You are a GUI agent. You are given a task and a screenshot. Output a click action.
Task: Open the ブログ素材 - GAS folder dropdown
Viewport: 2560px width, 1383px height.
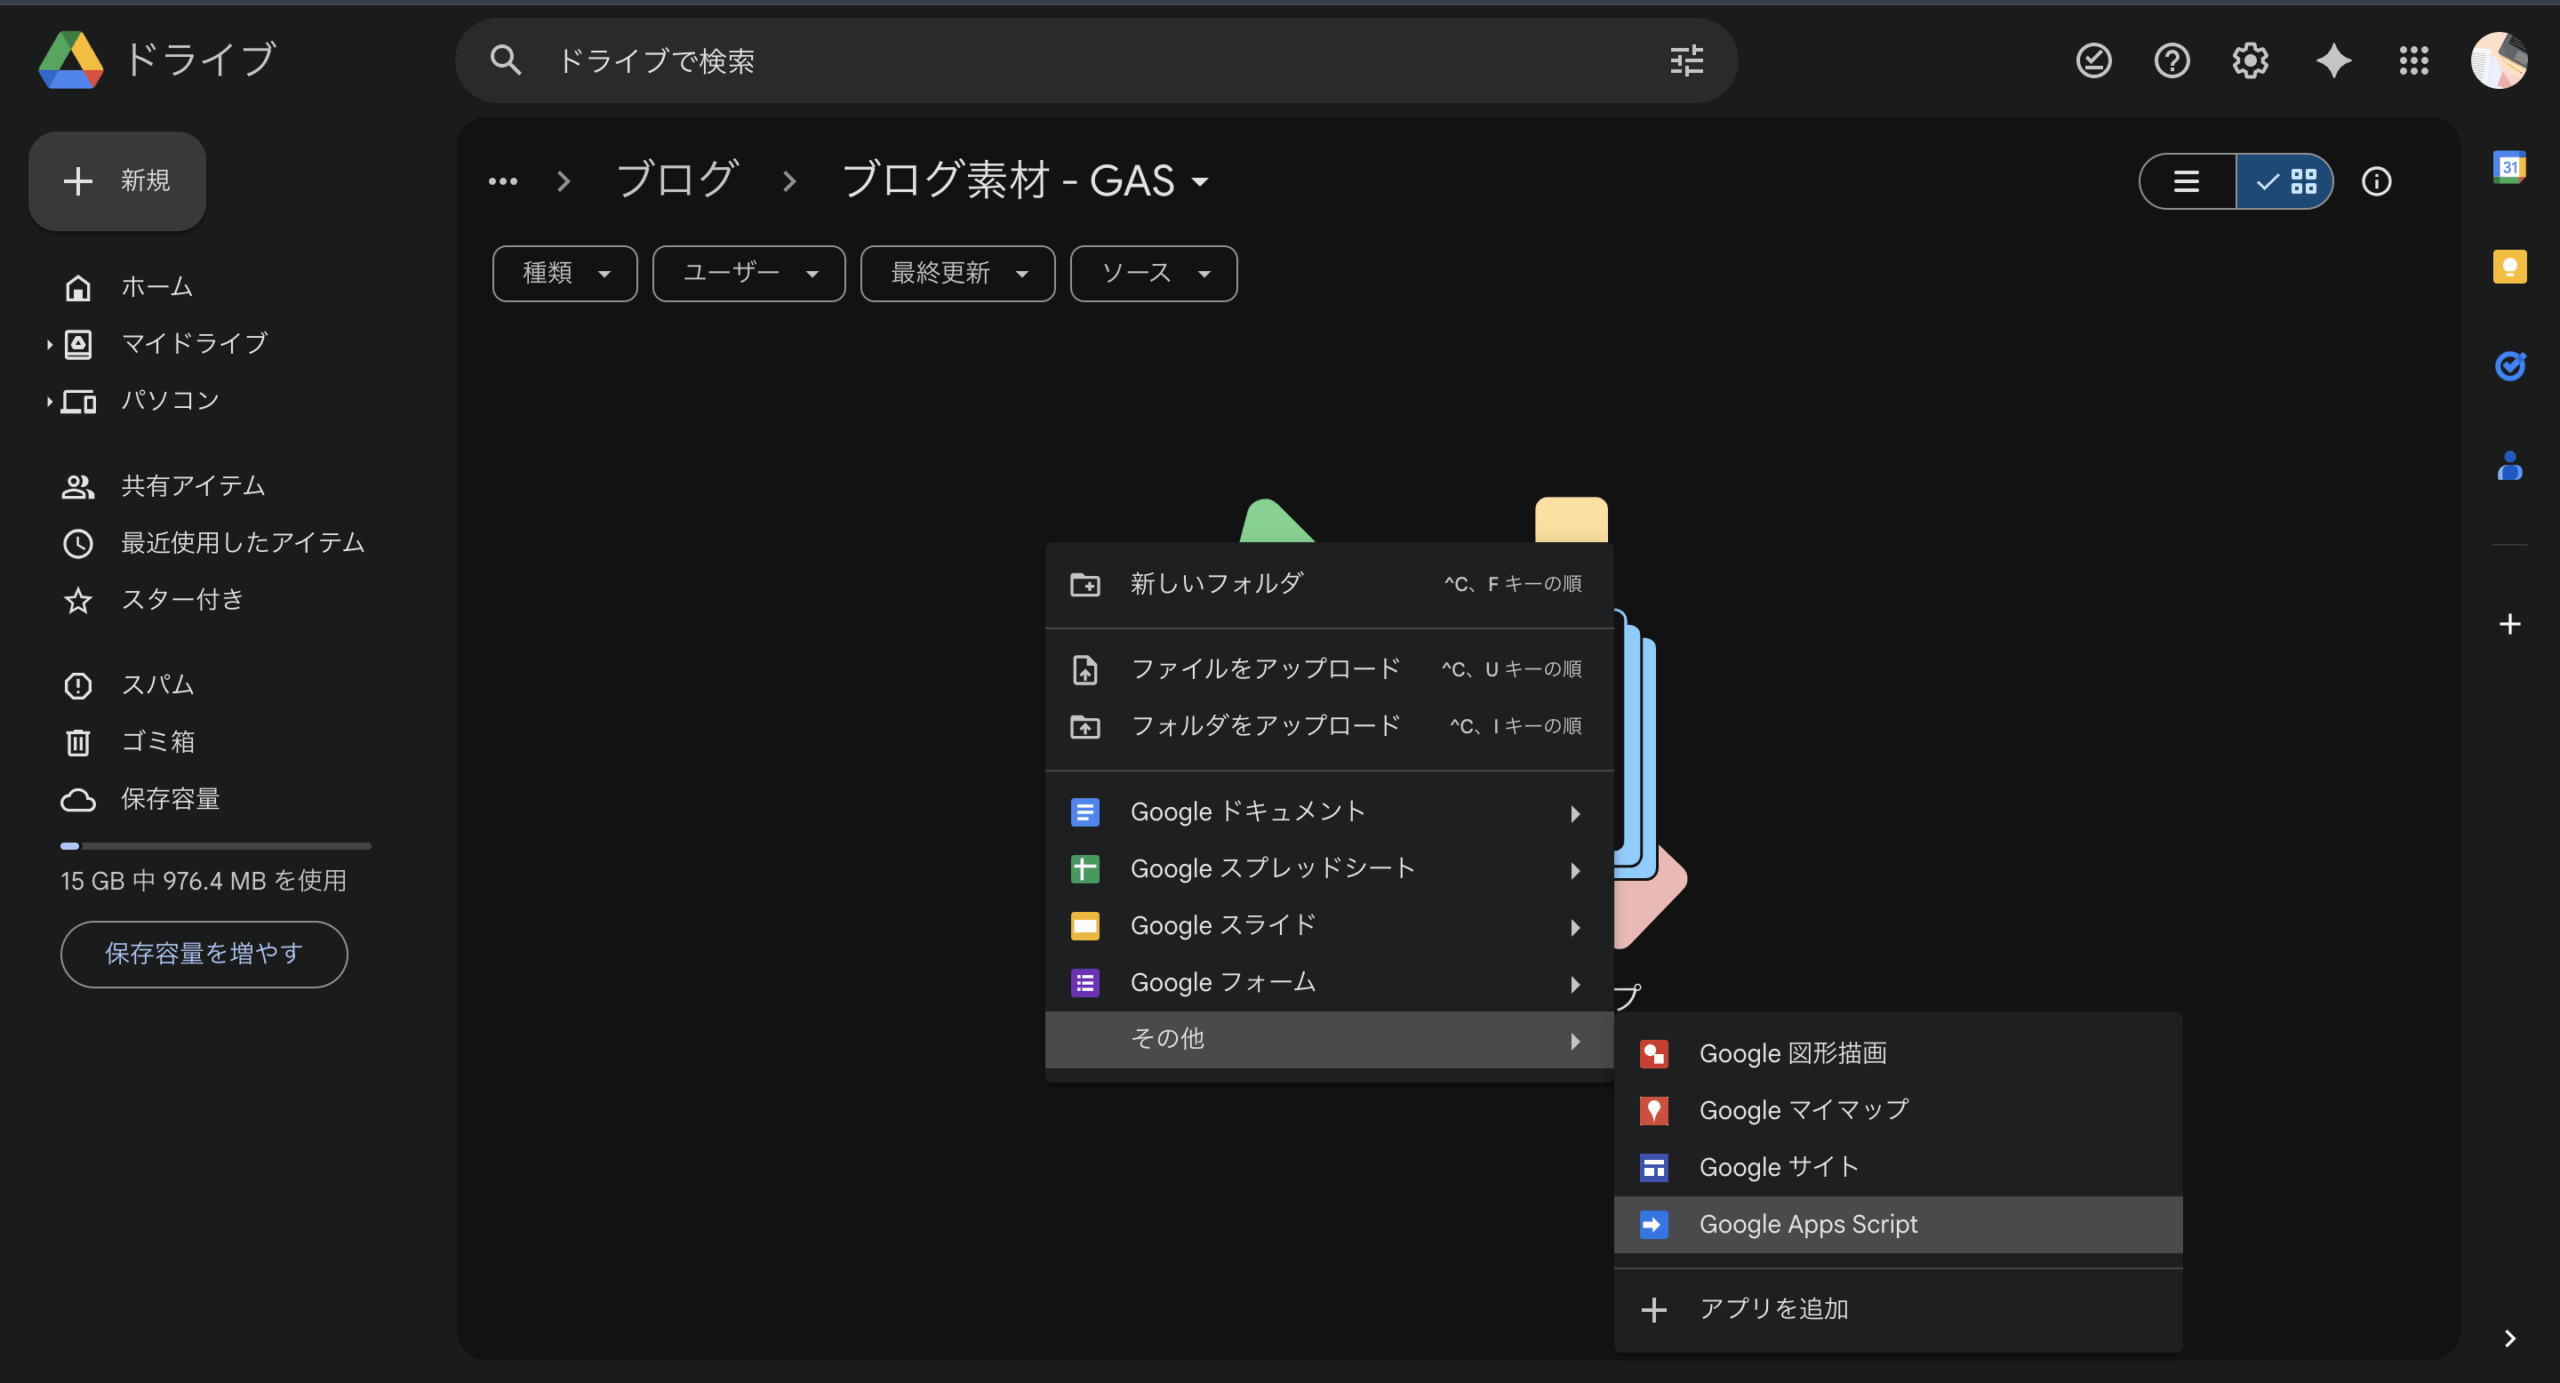1200,182
